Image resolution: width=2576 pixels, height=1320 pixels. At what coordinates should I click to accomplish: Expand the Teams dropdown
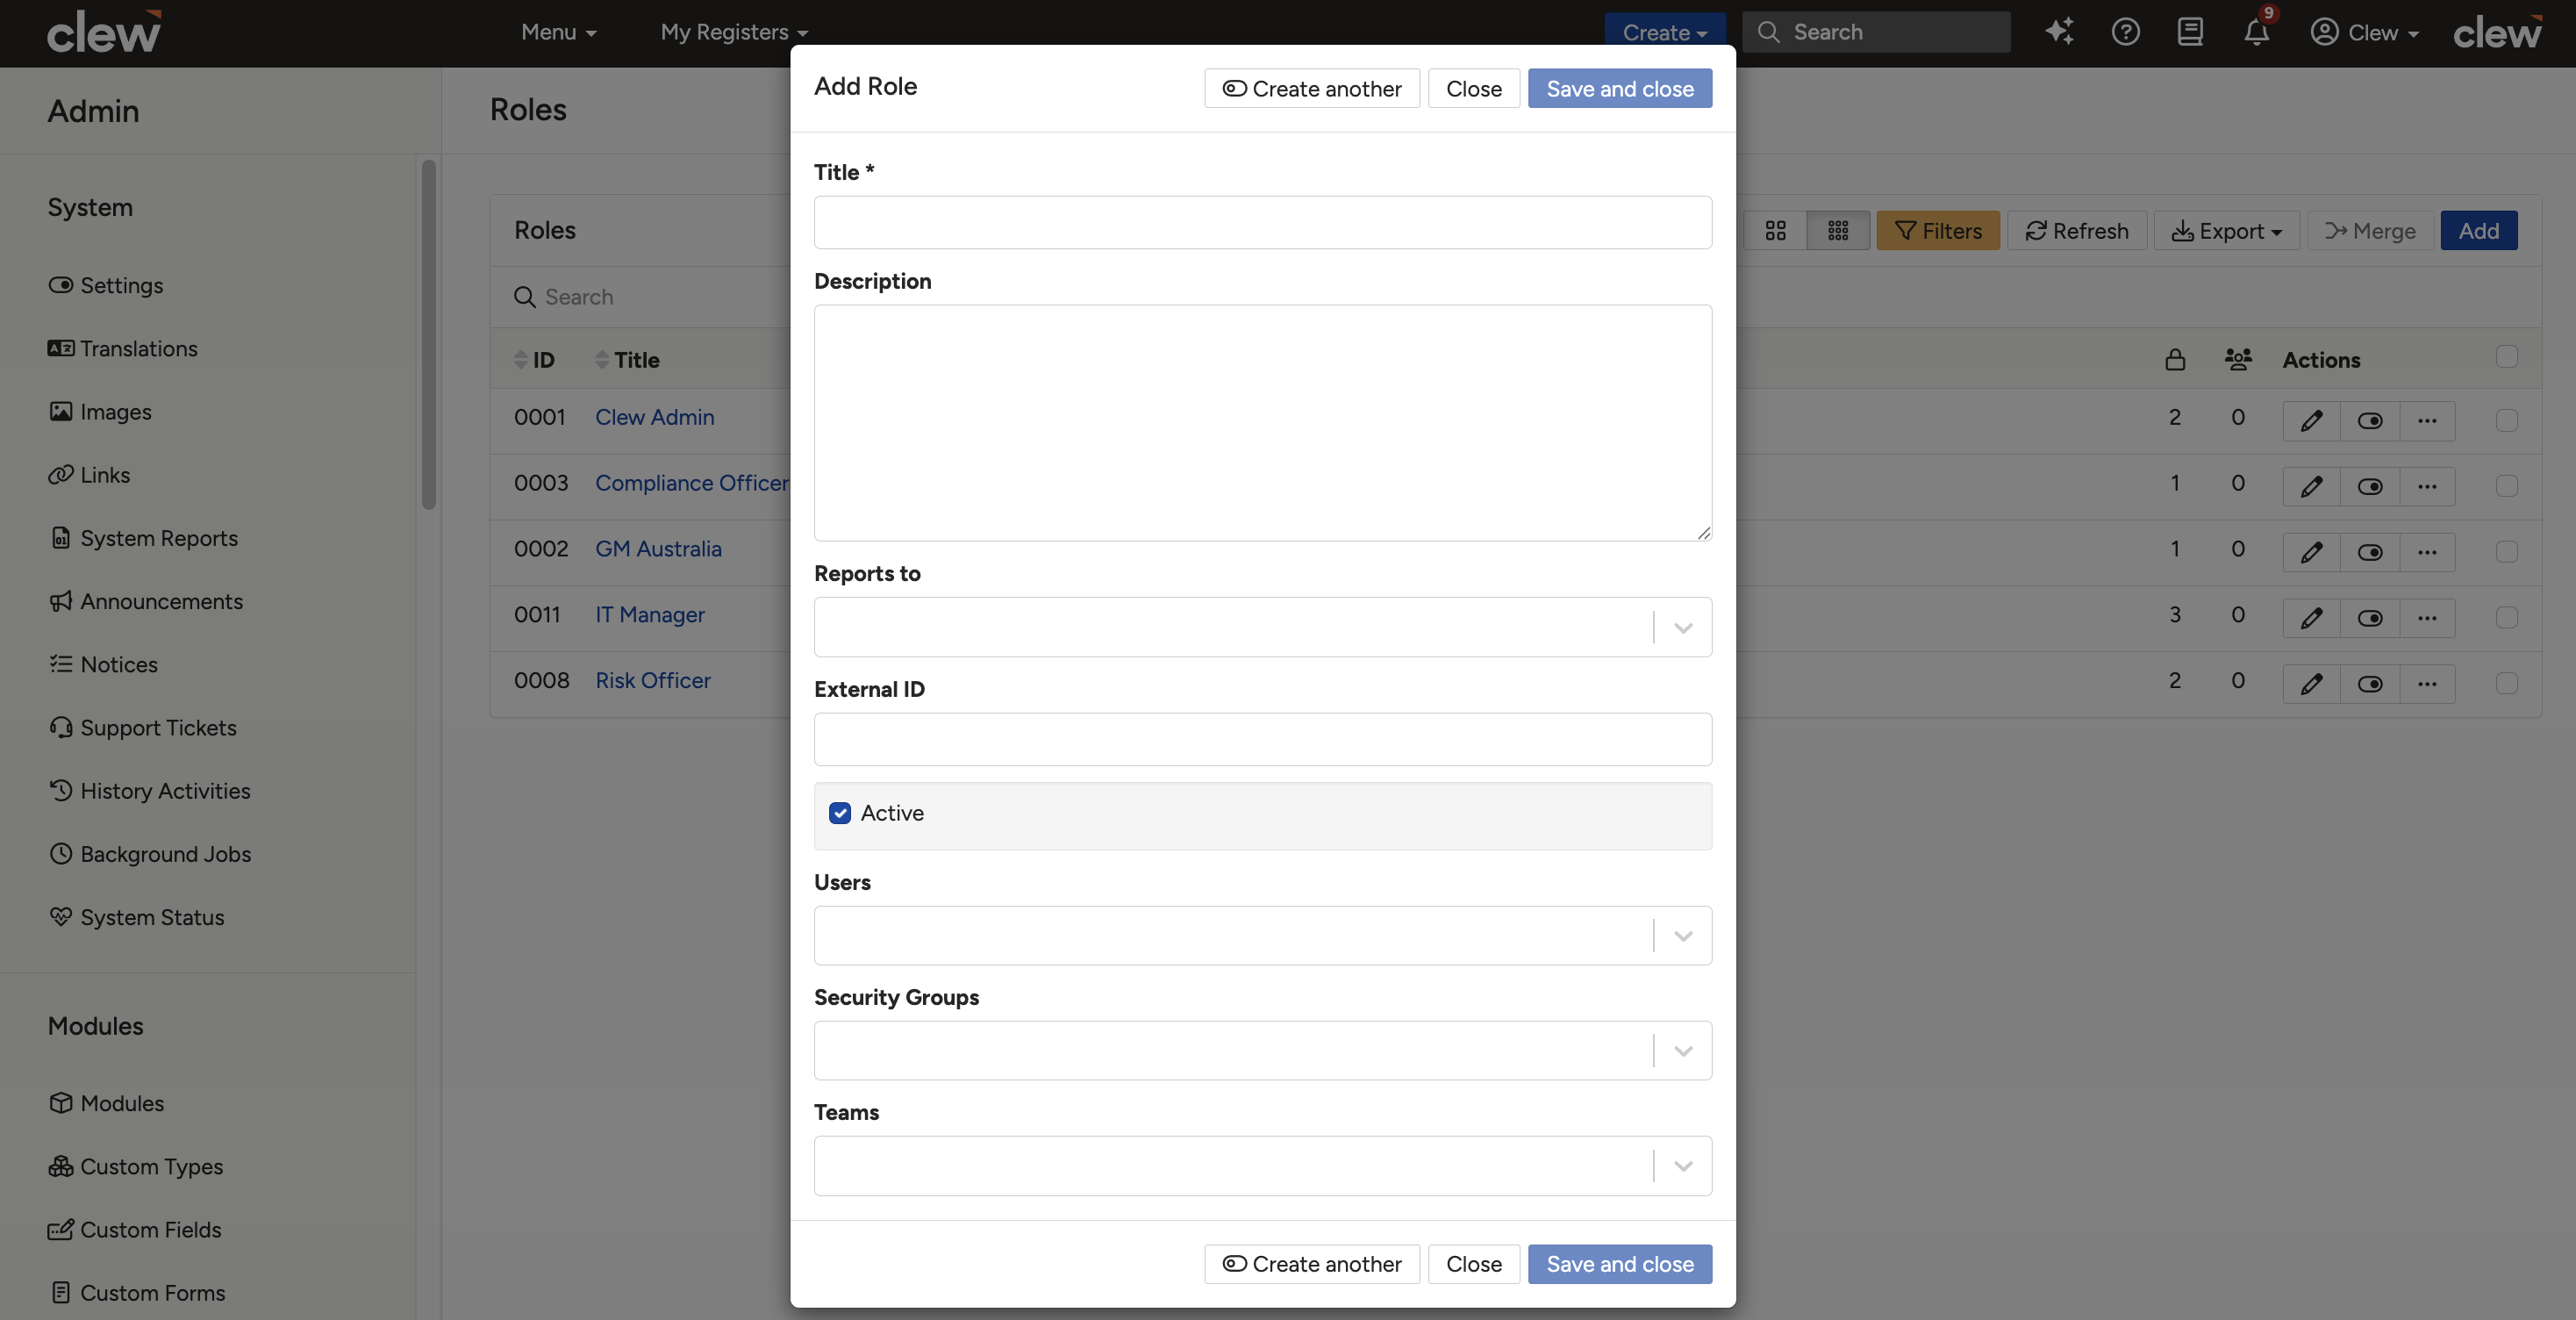tap(1683, 1166)
